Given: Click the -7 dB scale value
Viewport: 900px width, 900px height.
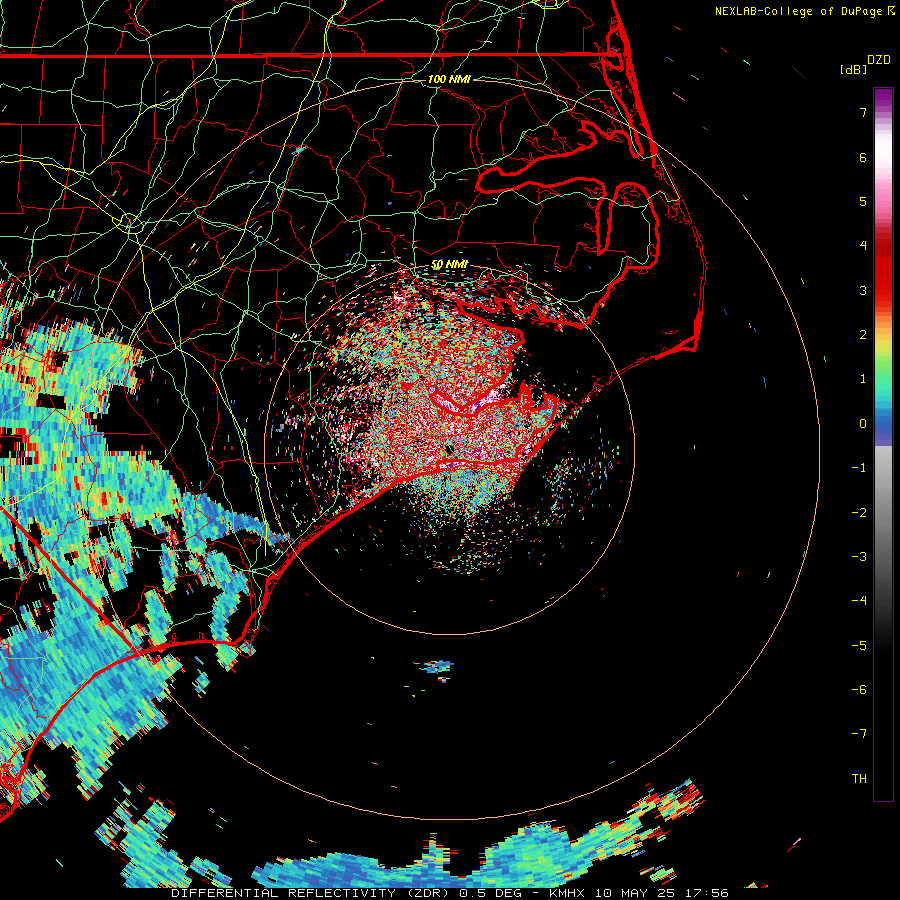Looking at the screenshot, I should [x=859, y=734].
